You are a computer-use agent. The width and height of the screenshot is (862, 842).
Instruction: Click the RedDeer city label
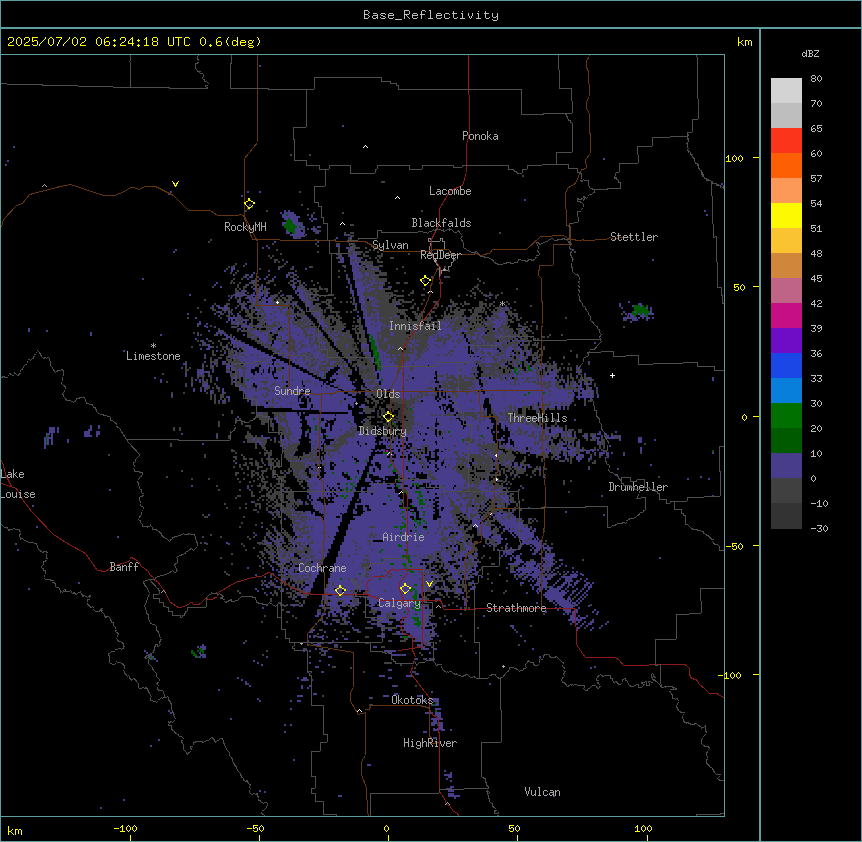440,255
